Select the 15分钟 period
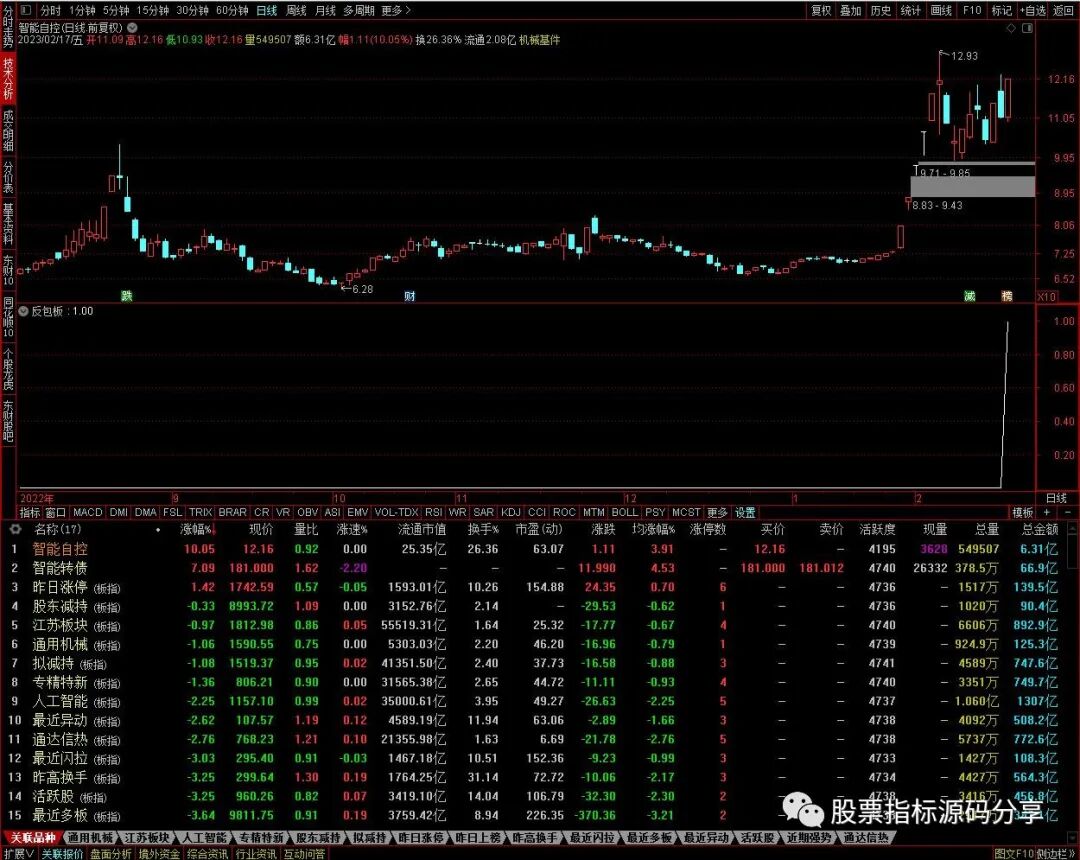Viewport: 1080px width, 860px height. [x=153, y=10]
